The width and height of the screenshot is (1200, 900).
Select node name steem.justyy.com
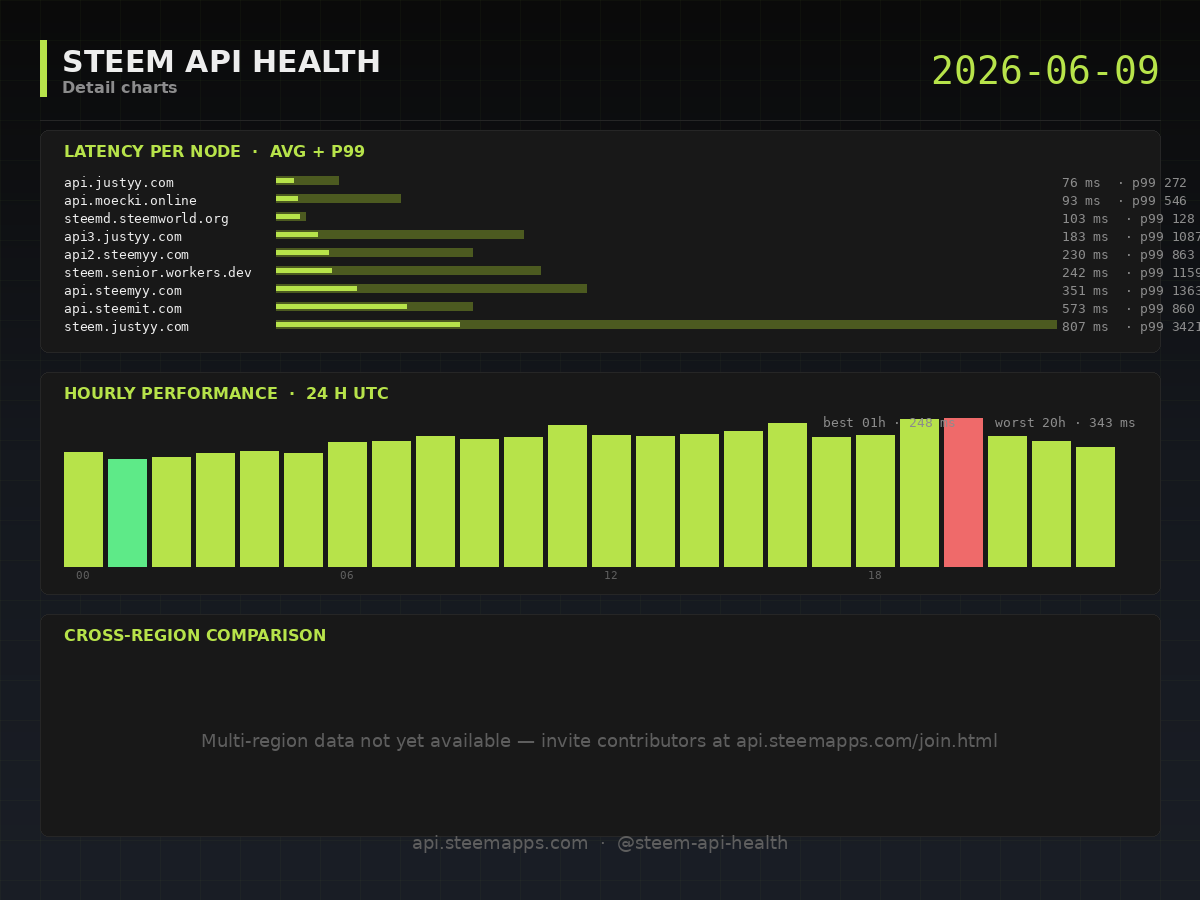(126, 327)
